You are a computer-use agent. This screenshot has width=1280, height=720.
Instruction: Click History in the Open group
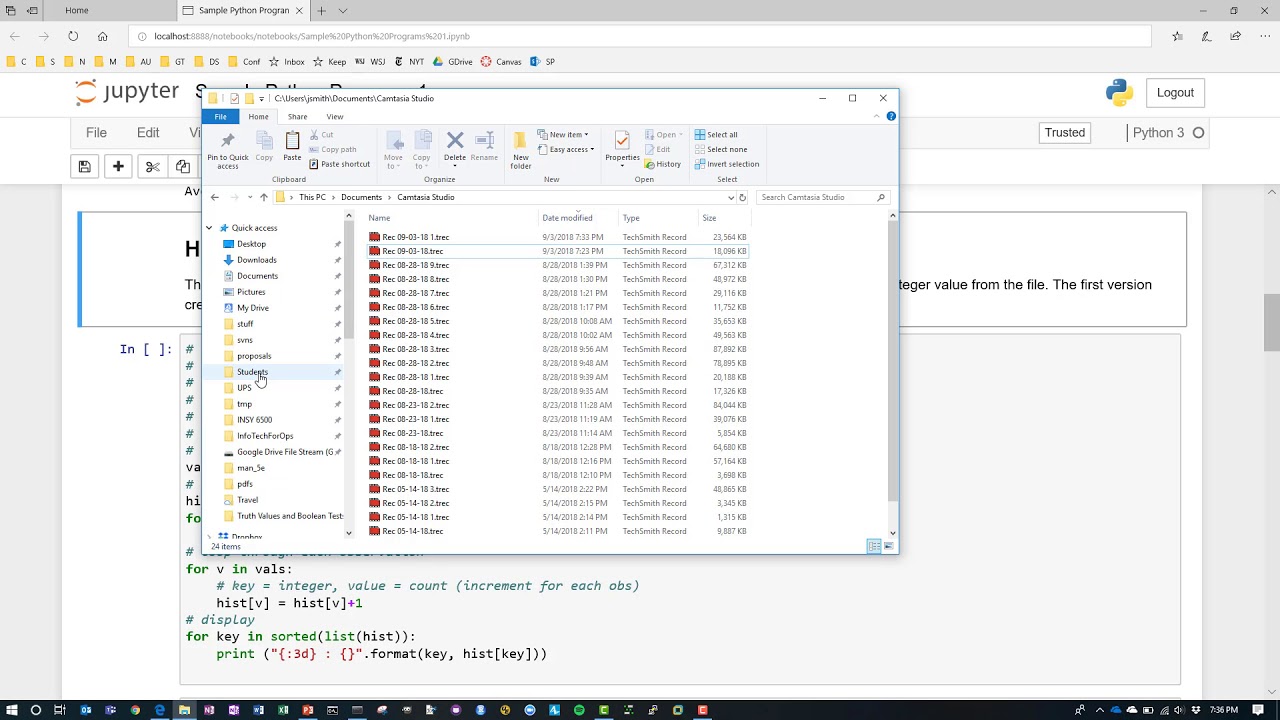coord(663,164)
